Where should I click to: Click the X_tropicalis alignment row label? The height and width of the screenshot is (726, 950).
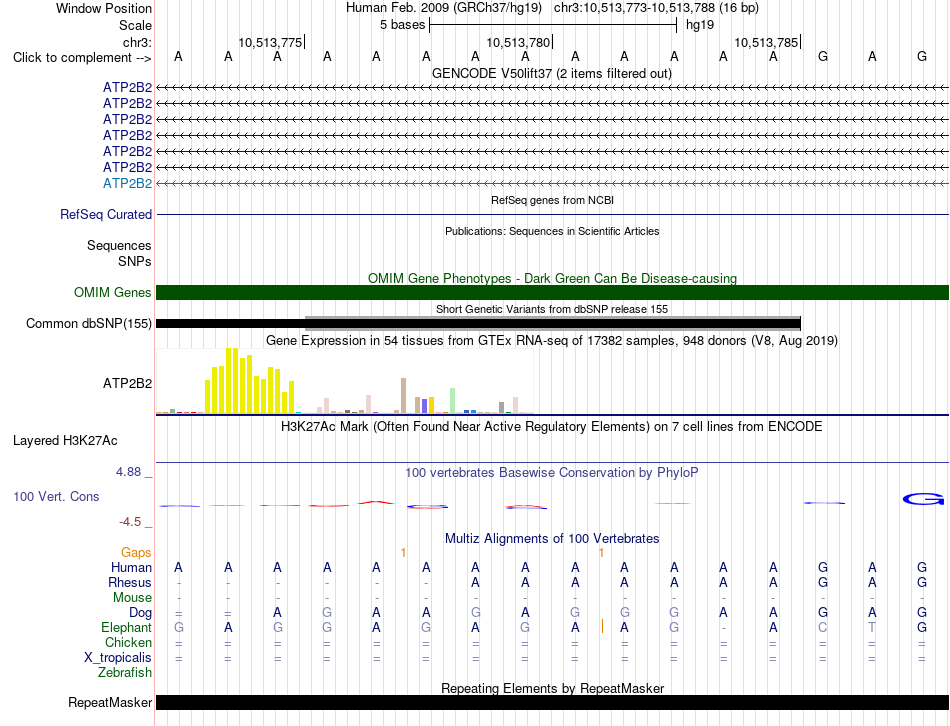118,658
